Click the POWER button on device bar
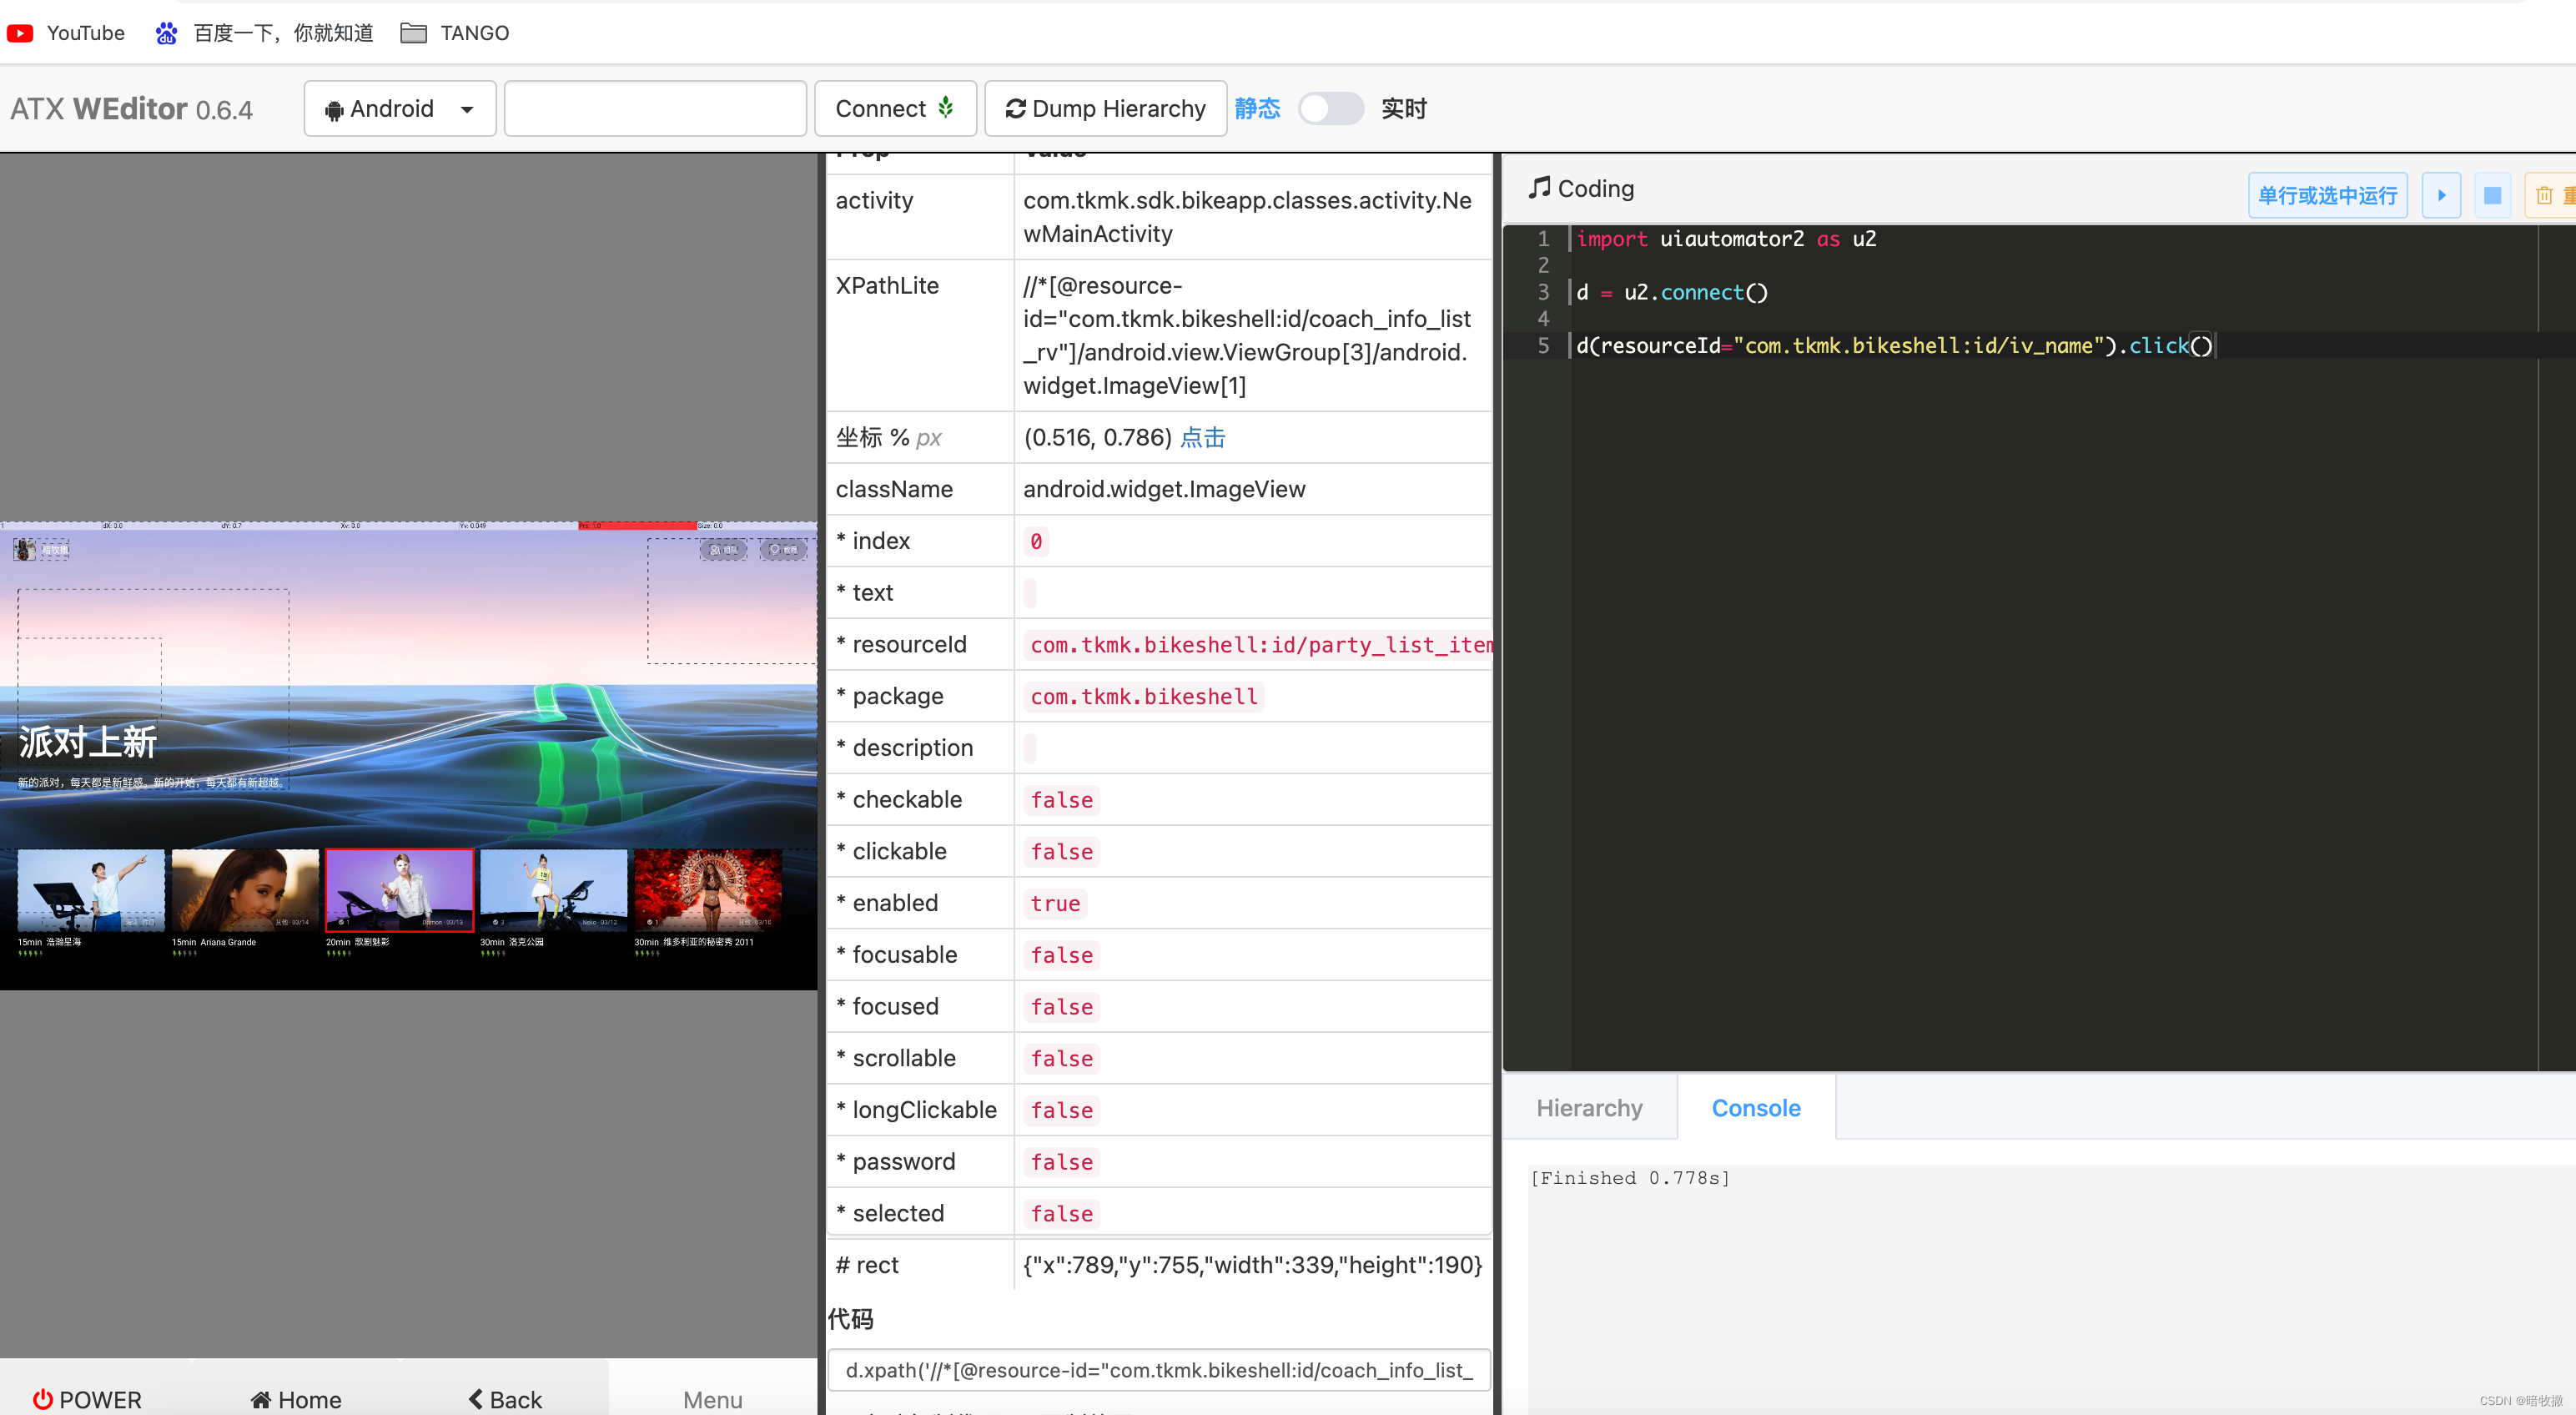Screen dimensions: 2576x1415 87,1399
